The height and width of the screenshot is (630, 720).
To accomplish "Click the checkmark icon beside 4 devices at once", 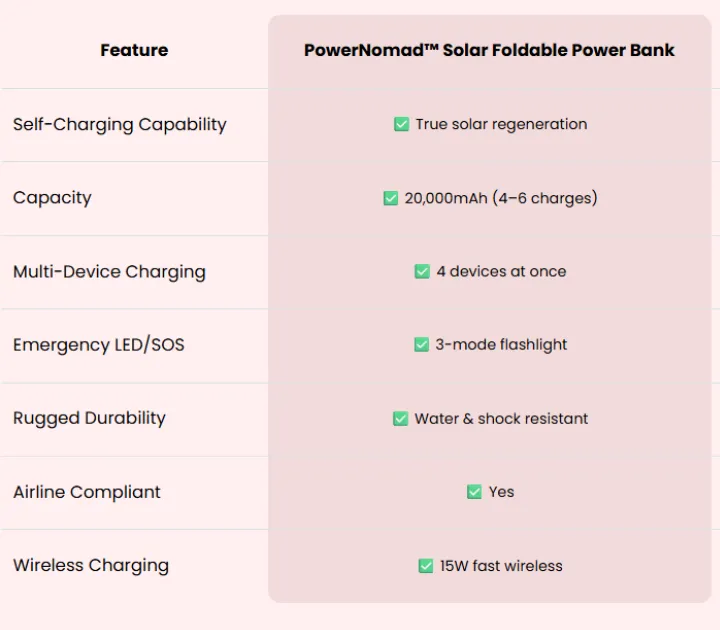I will (x=422, y=271).
